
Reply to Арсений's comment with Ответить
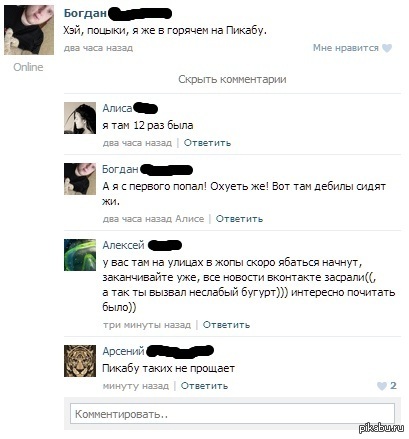pos(204,386)
